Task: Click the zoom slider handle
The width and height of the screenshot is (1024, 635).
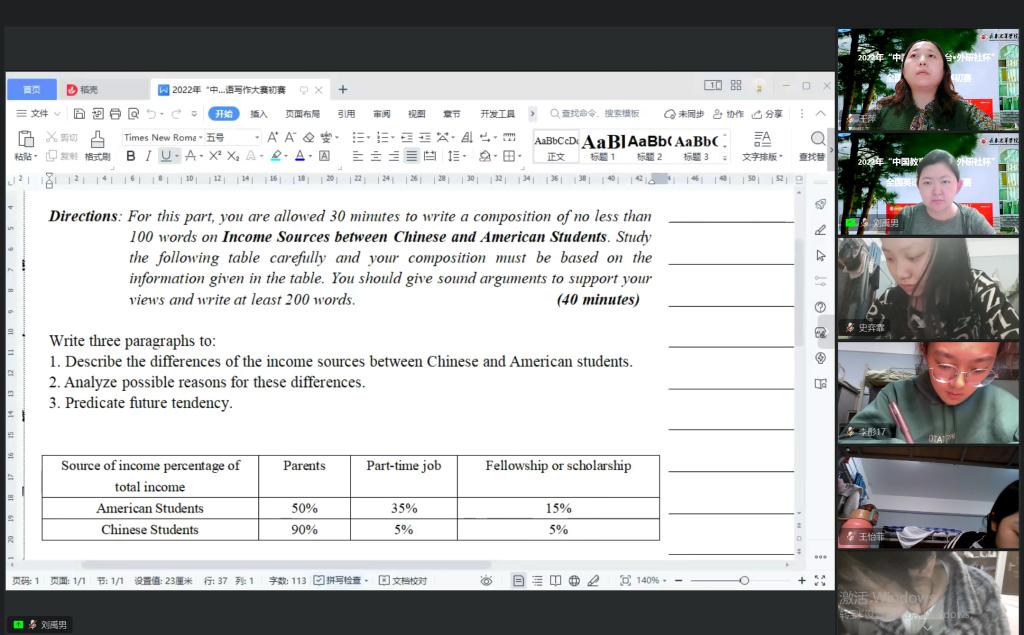Action: [744, 581]
